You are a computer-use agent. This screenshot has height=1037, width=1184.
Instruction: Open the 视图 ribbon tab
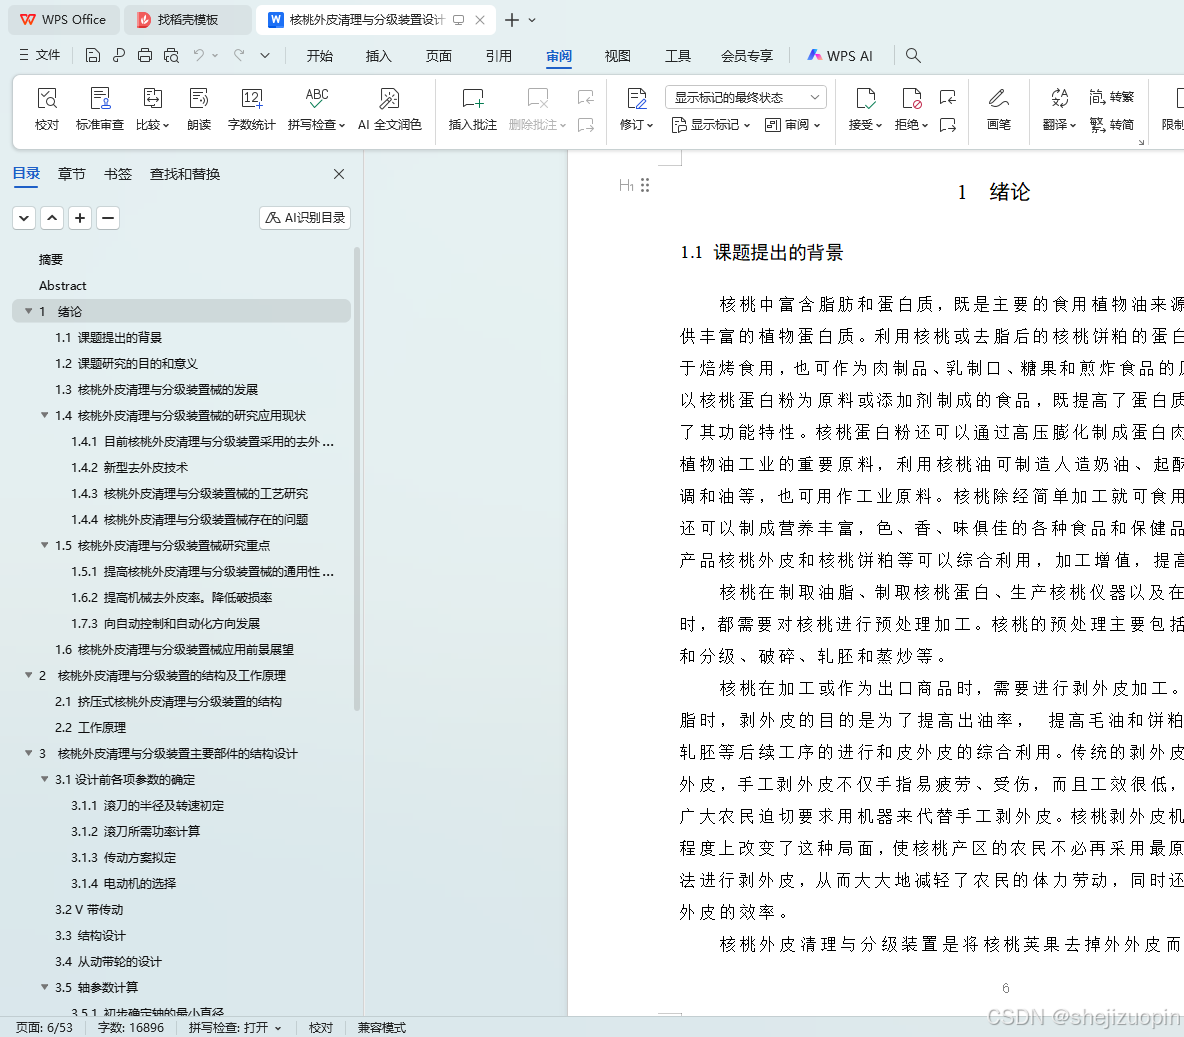click(618, 56)
